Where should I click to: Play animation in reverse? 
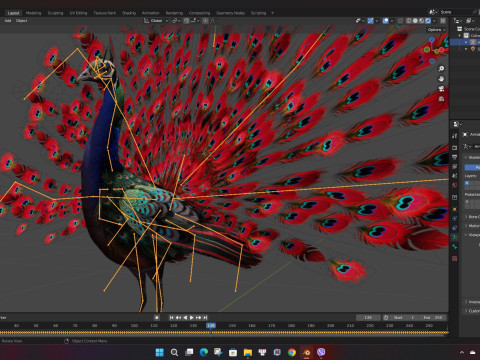[185, 318]
